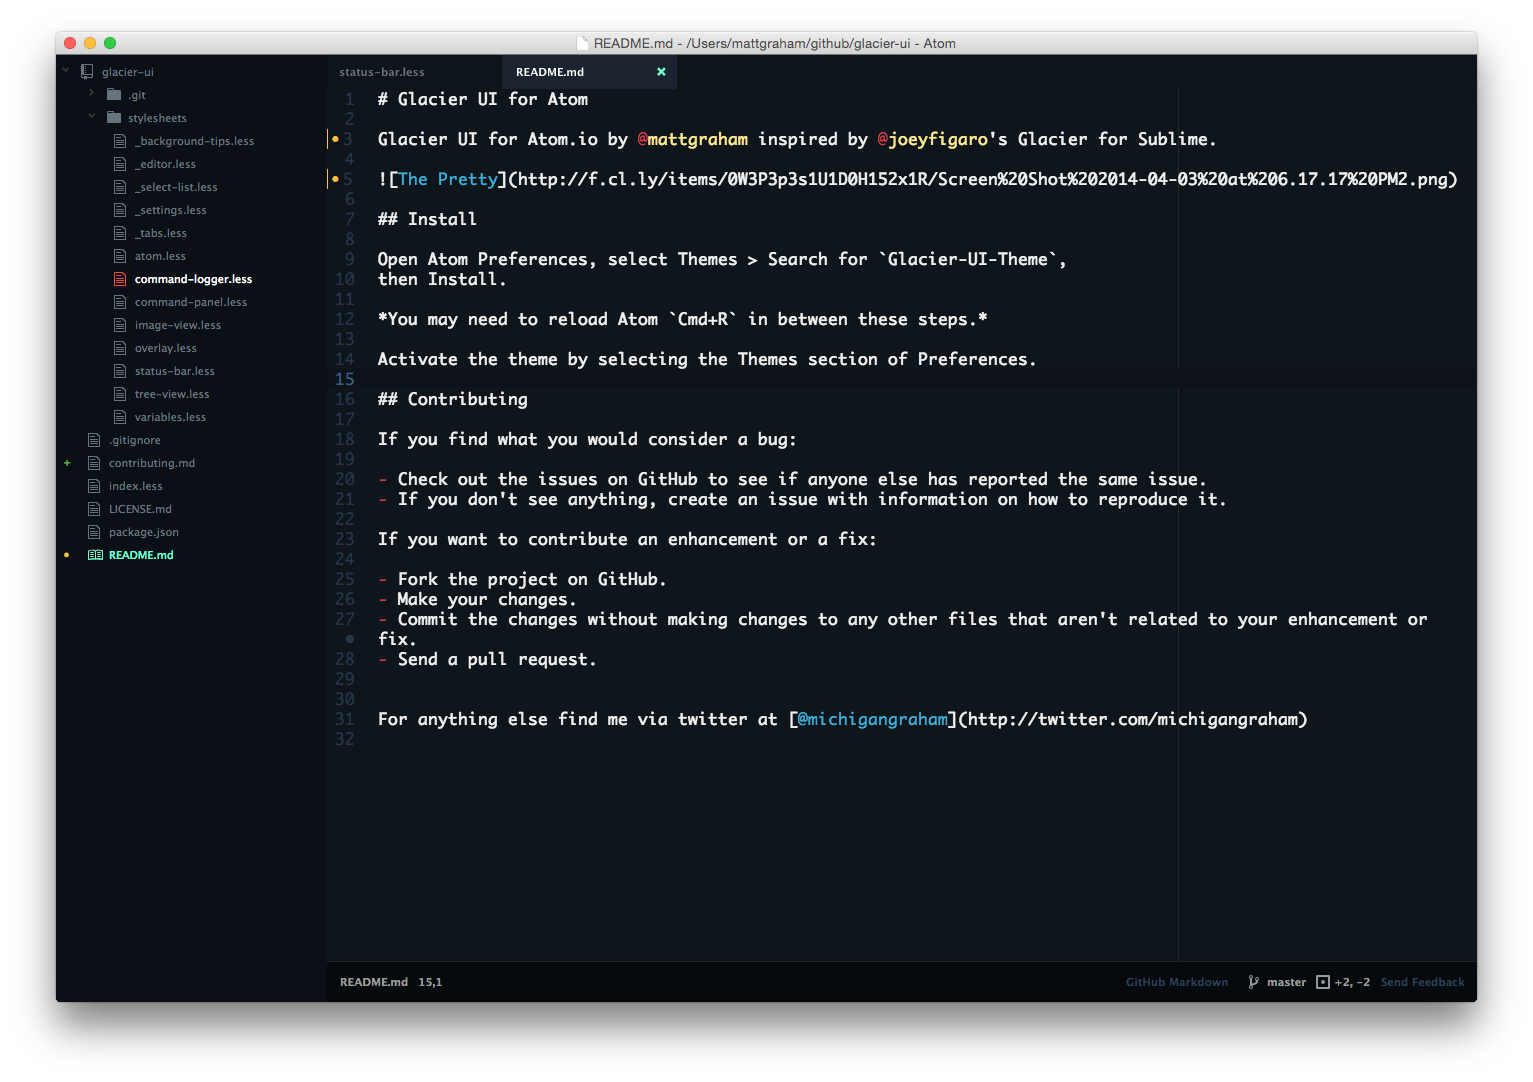This screenshot has height=1082, width=1533.
Task: Select variables.less in the sidebar
Action: 170,417
